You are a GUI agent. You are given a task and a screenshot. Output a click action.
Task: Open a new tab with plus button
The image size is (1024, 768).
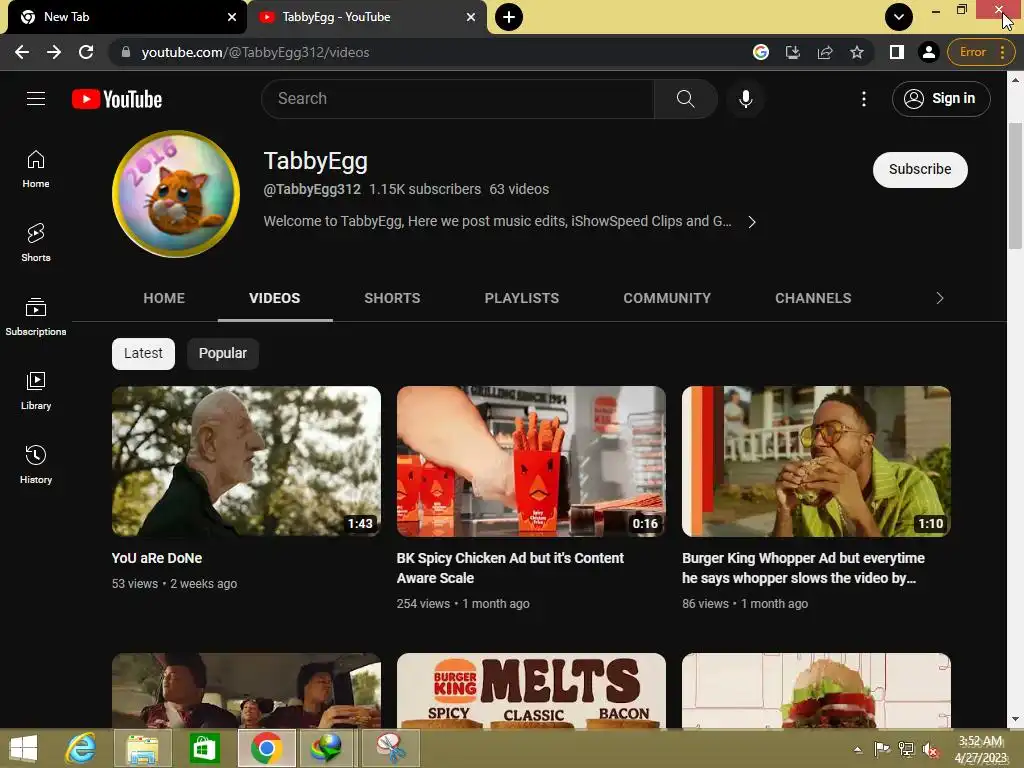(509, 17)
